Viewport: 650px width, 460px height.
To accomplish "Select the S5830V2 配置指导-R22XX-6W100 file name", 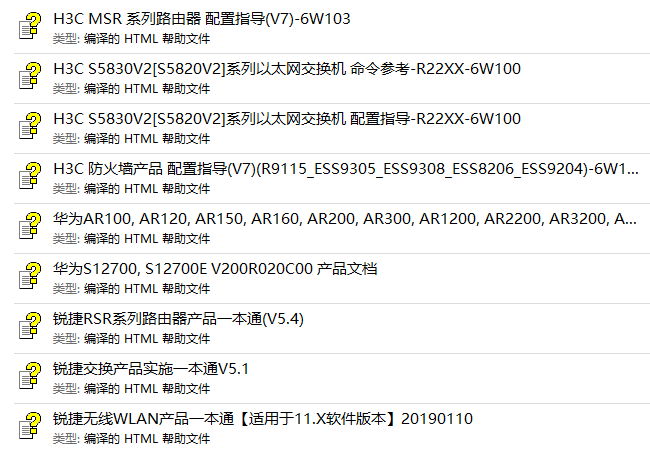I will pyautogui.click(x=287, y=119).
